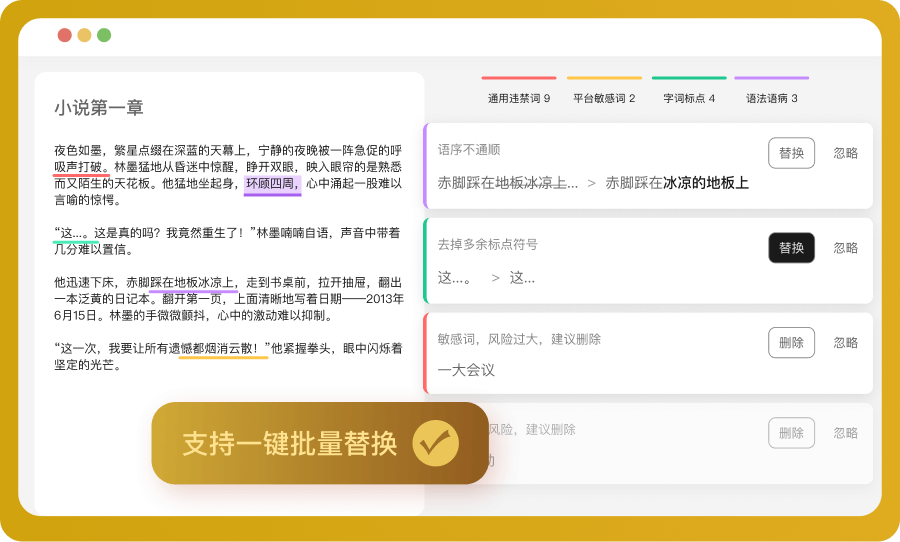Ignore the 去掉多余标点符号 suggestion
Image resolution: width=900 pixels, height=542 pixels.
(845, 248)
